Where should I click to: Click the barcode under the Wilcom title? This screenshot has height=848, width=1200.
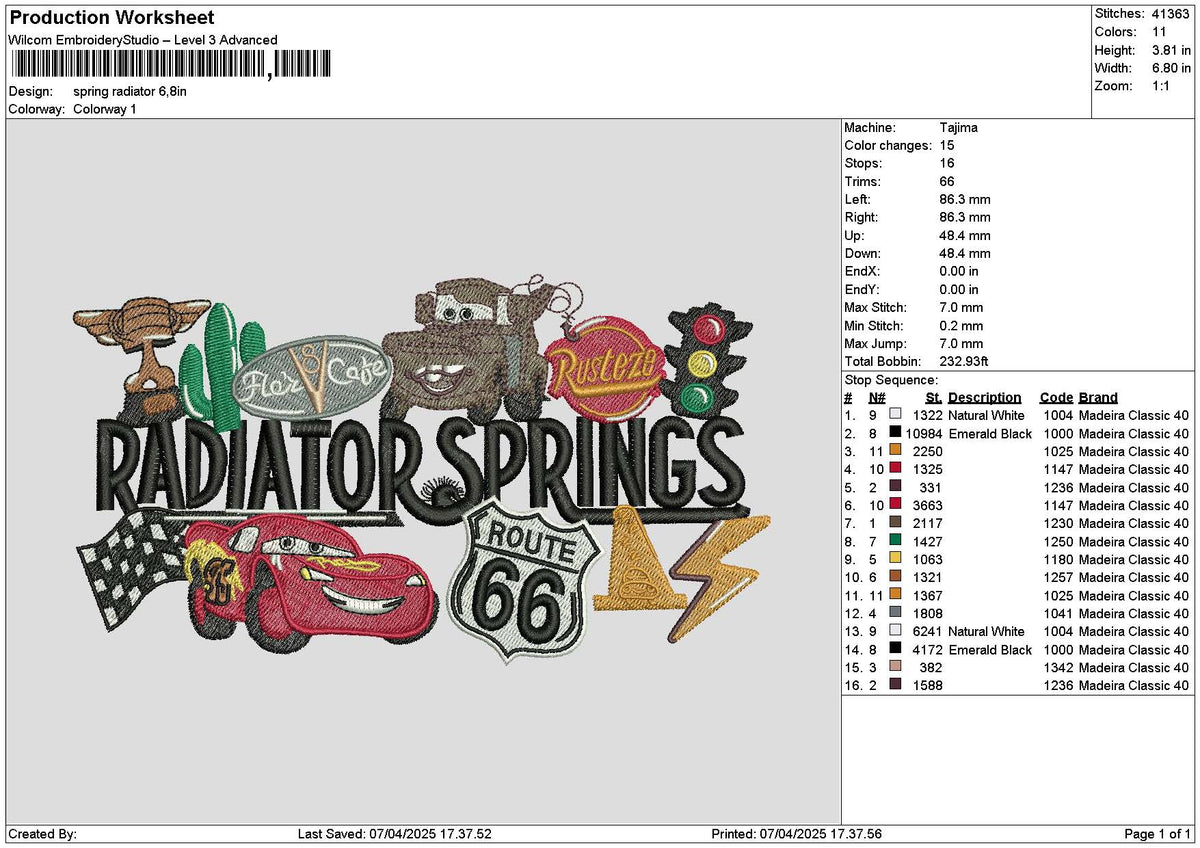click(171, 65)
